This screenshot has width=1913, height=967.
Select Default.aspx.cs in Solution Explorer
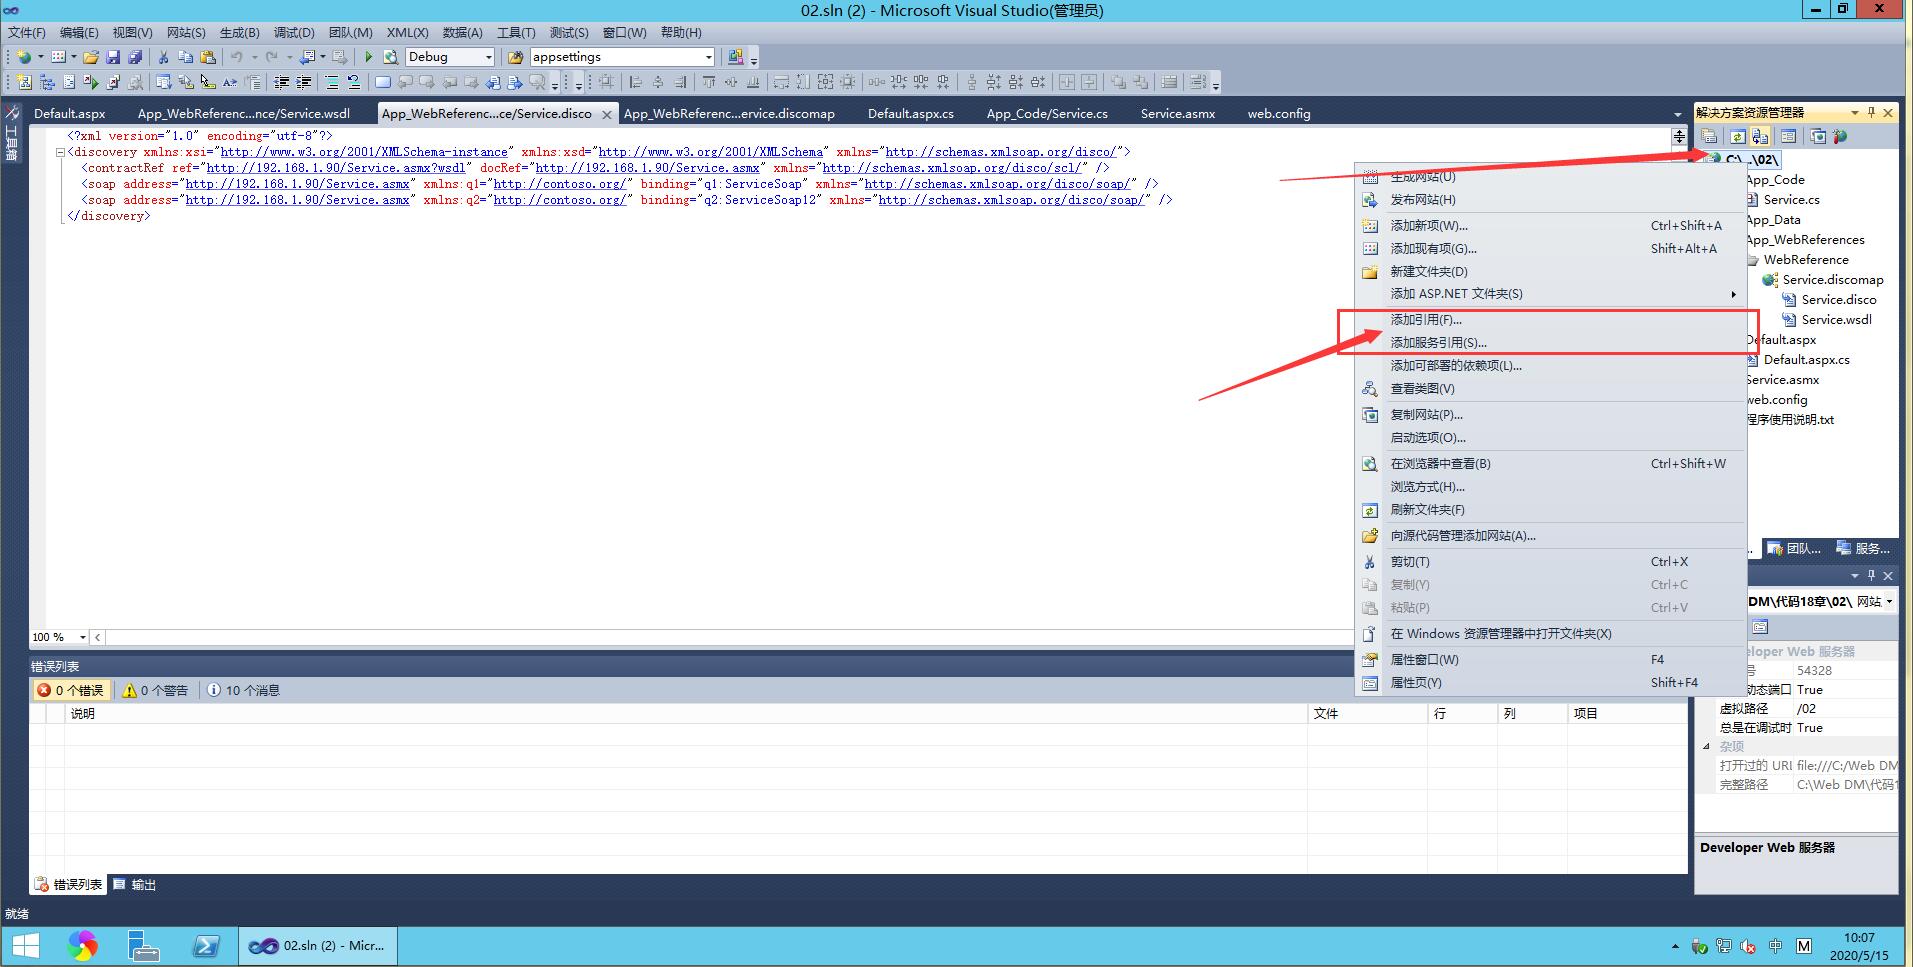(x=1806, y=360)
